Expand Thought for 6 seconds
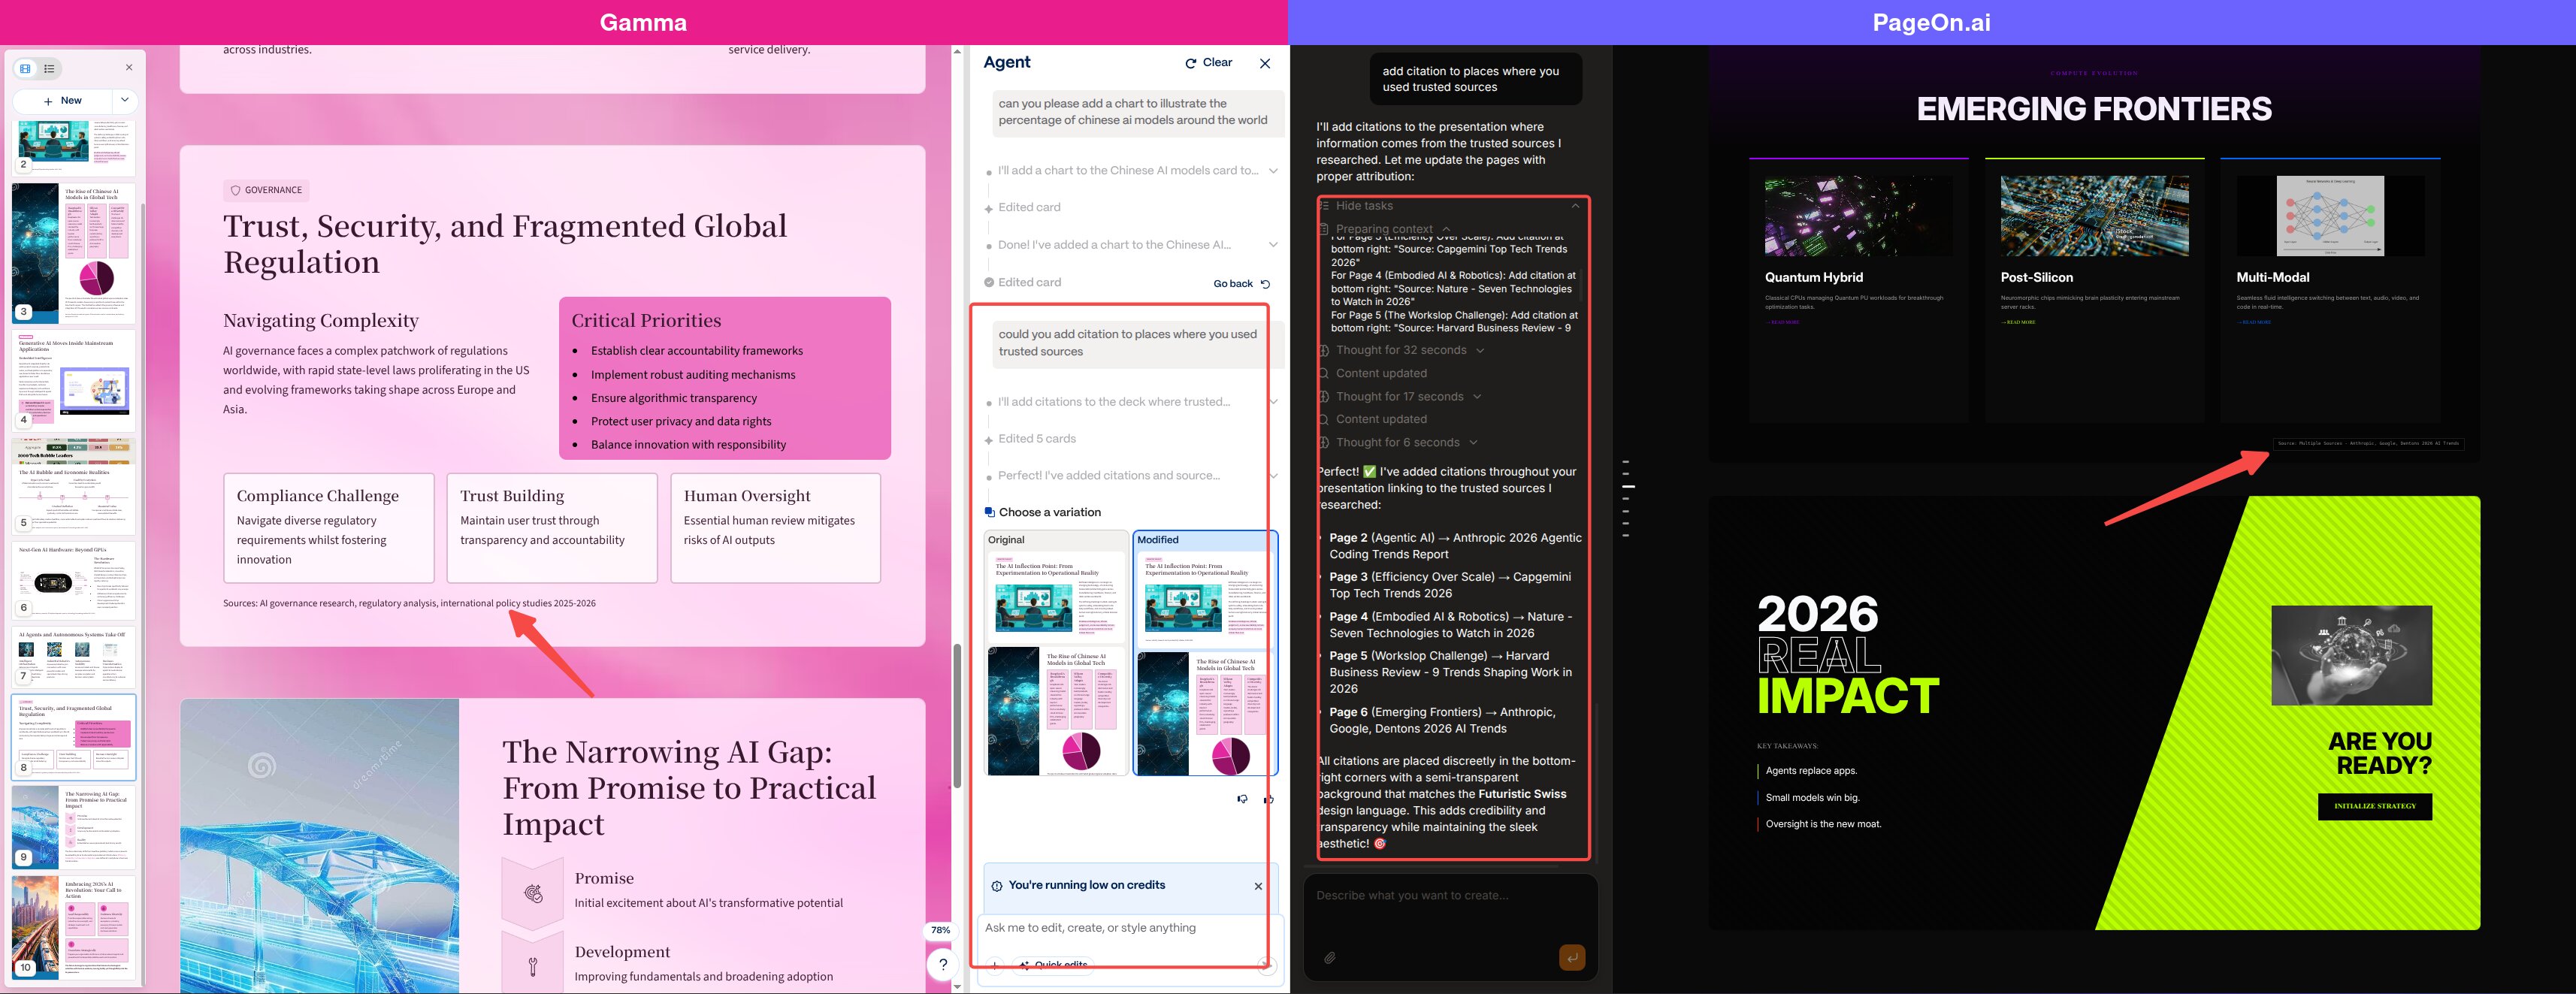This screenshot has width=2576, height=994. pyautogui.click(x=1473, y=443)
